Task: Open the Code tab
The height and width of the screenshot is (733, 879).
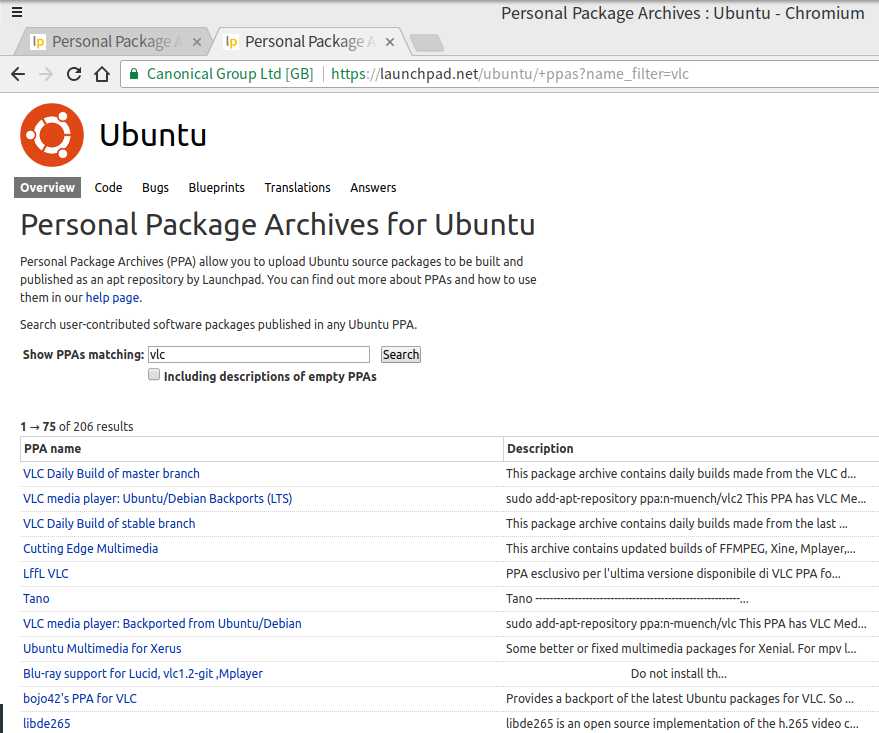Action: coord(108,187)
